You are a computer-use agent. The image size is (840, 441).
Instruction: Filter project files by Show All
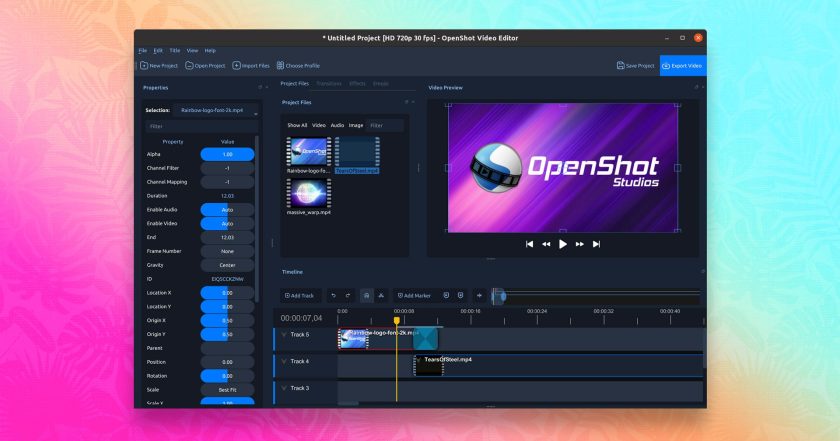[x=297, y=125]
